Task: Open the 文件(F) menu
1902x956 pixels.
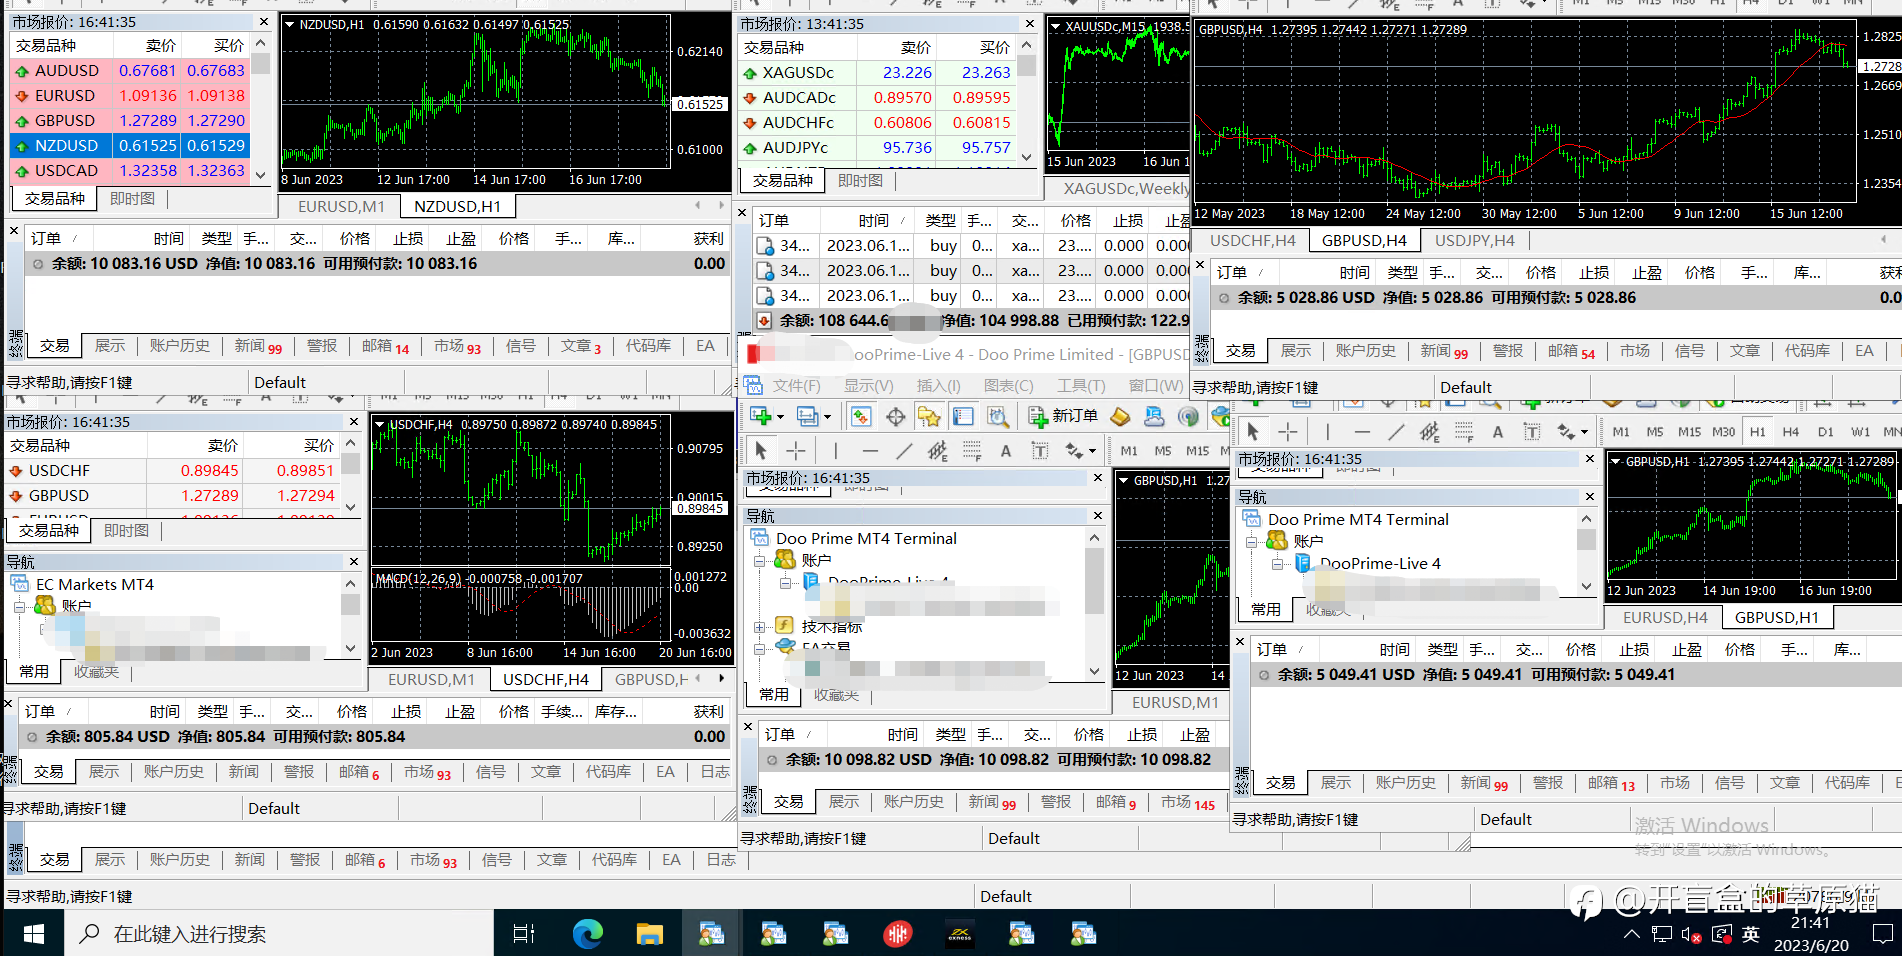Action: [x=796, y=386]
